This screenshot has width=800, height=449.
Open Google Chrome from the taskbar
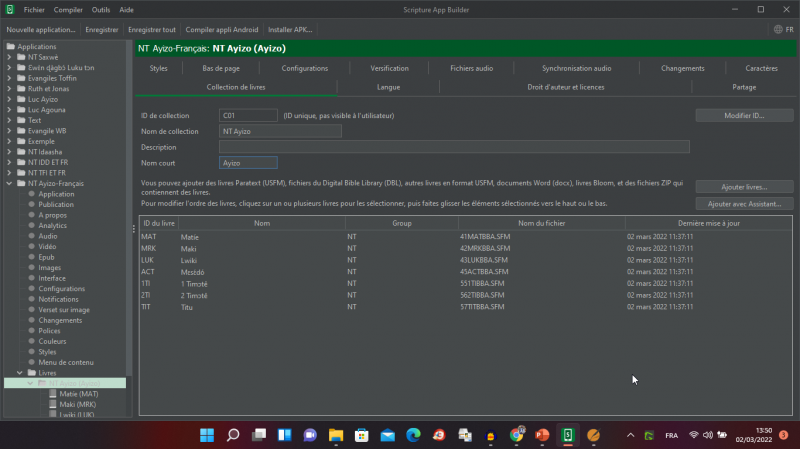pyautogui.click(x=516, y=435)
